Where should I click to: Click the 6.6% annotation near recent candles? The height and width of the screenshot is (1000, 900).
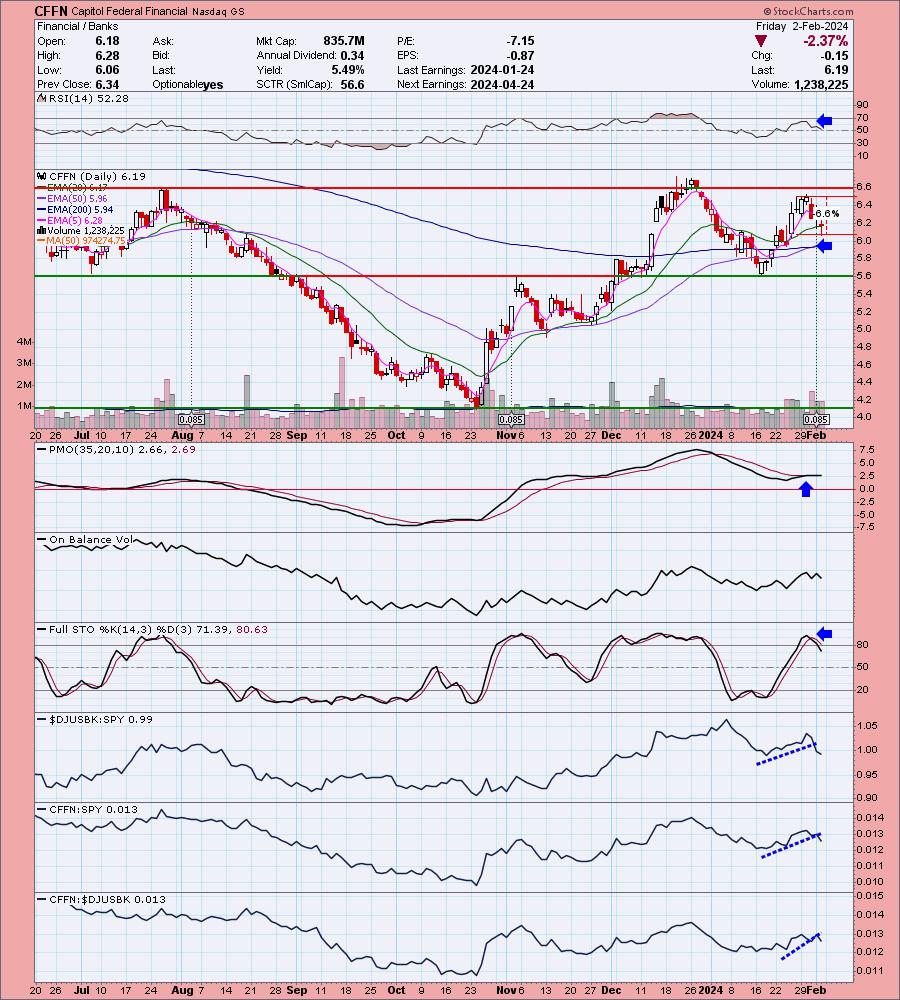(x=827, y=213)
